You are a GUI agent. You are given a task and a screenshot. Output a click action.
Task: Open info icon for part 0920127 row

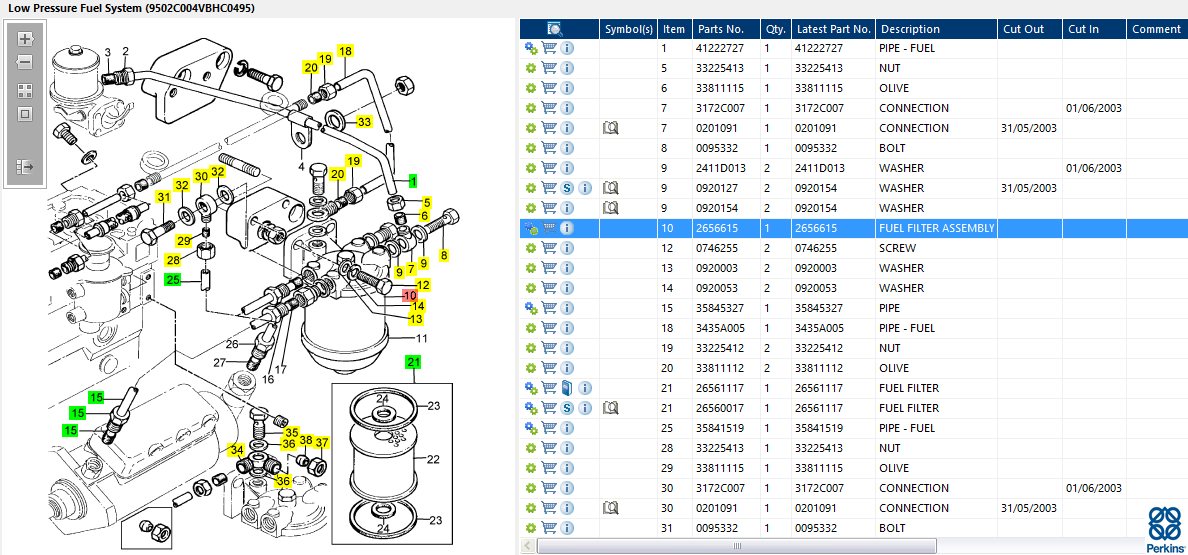point(585,188)
